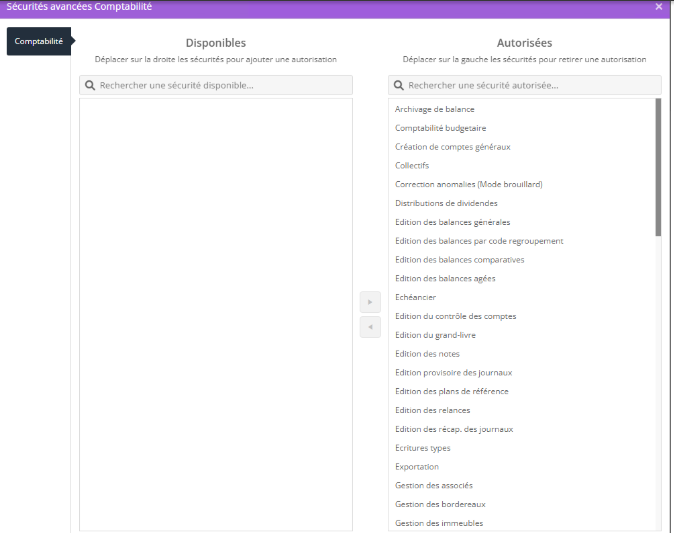This screenshot has height=533, width=674.
Task: Select Comptabilité budgetaire in authorized list
Action: point(440,128)
